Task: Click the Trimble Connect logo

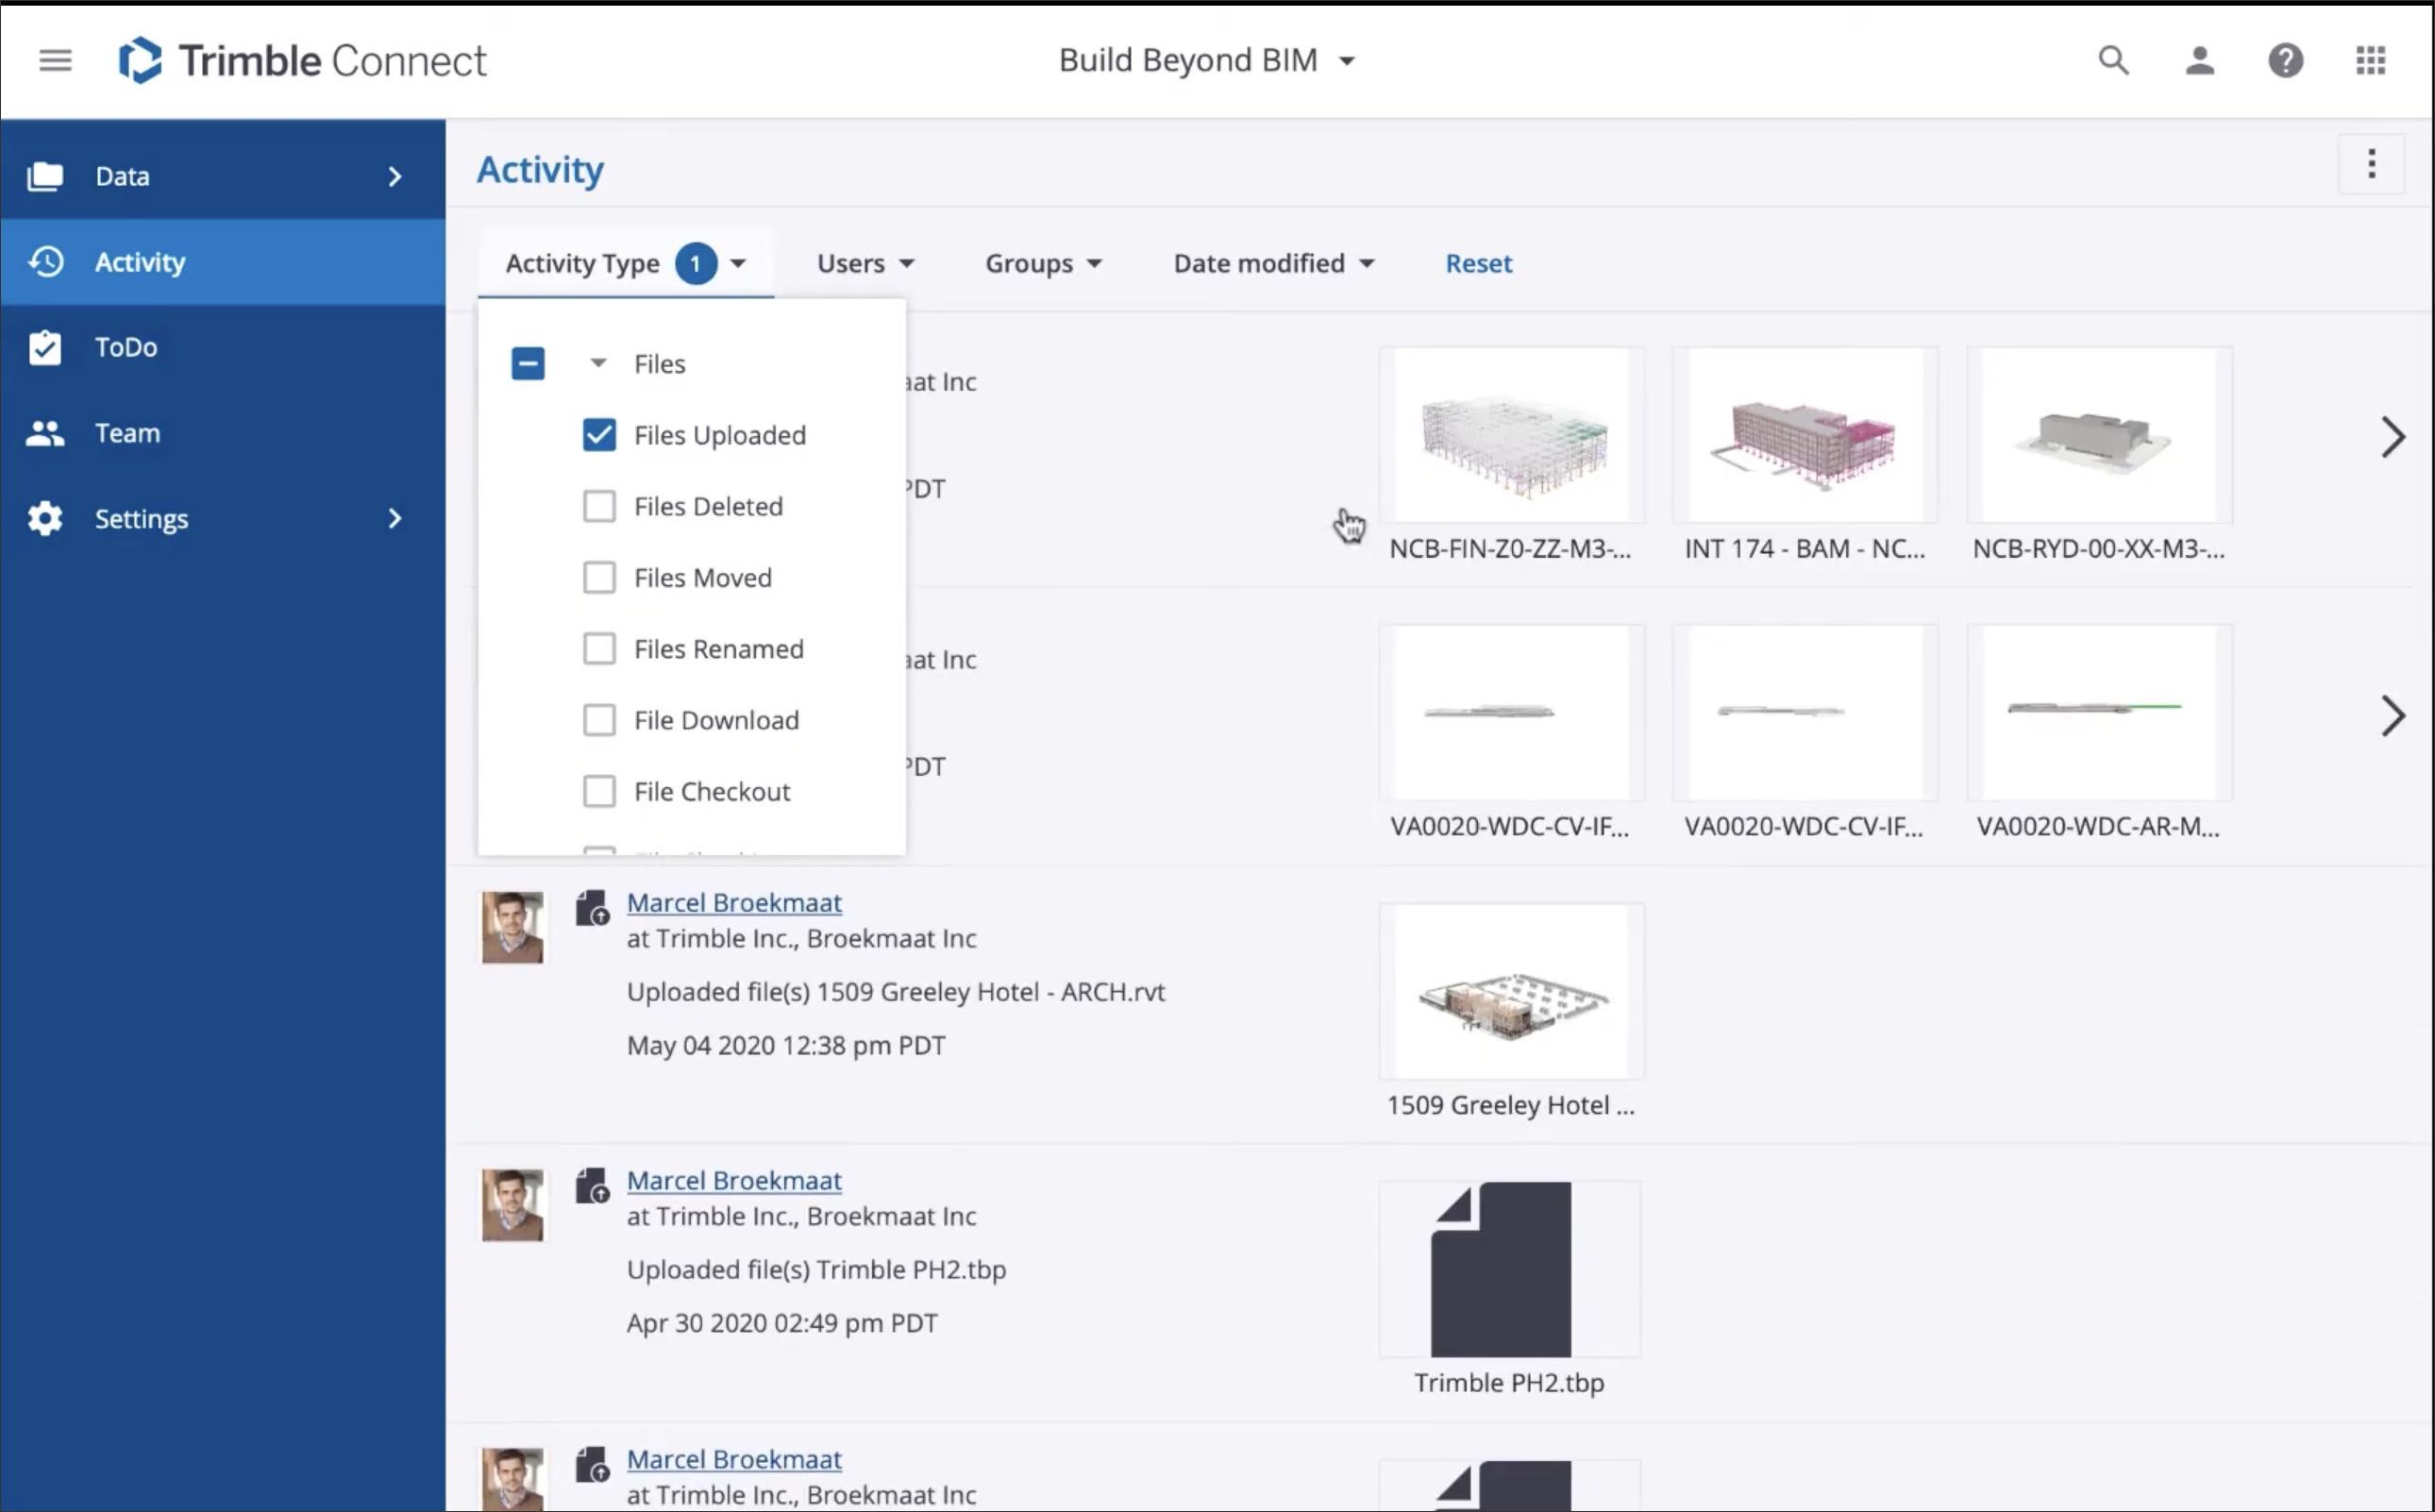Action: point(301,61)
